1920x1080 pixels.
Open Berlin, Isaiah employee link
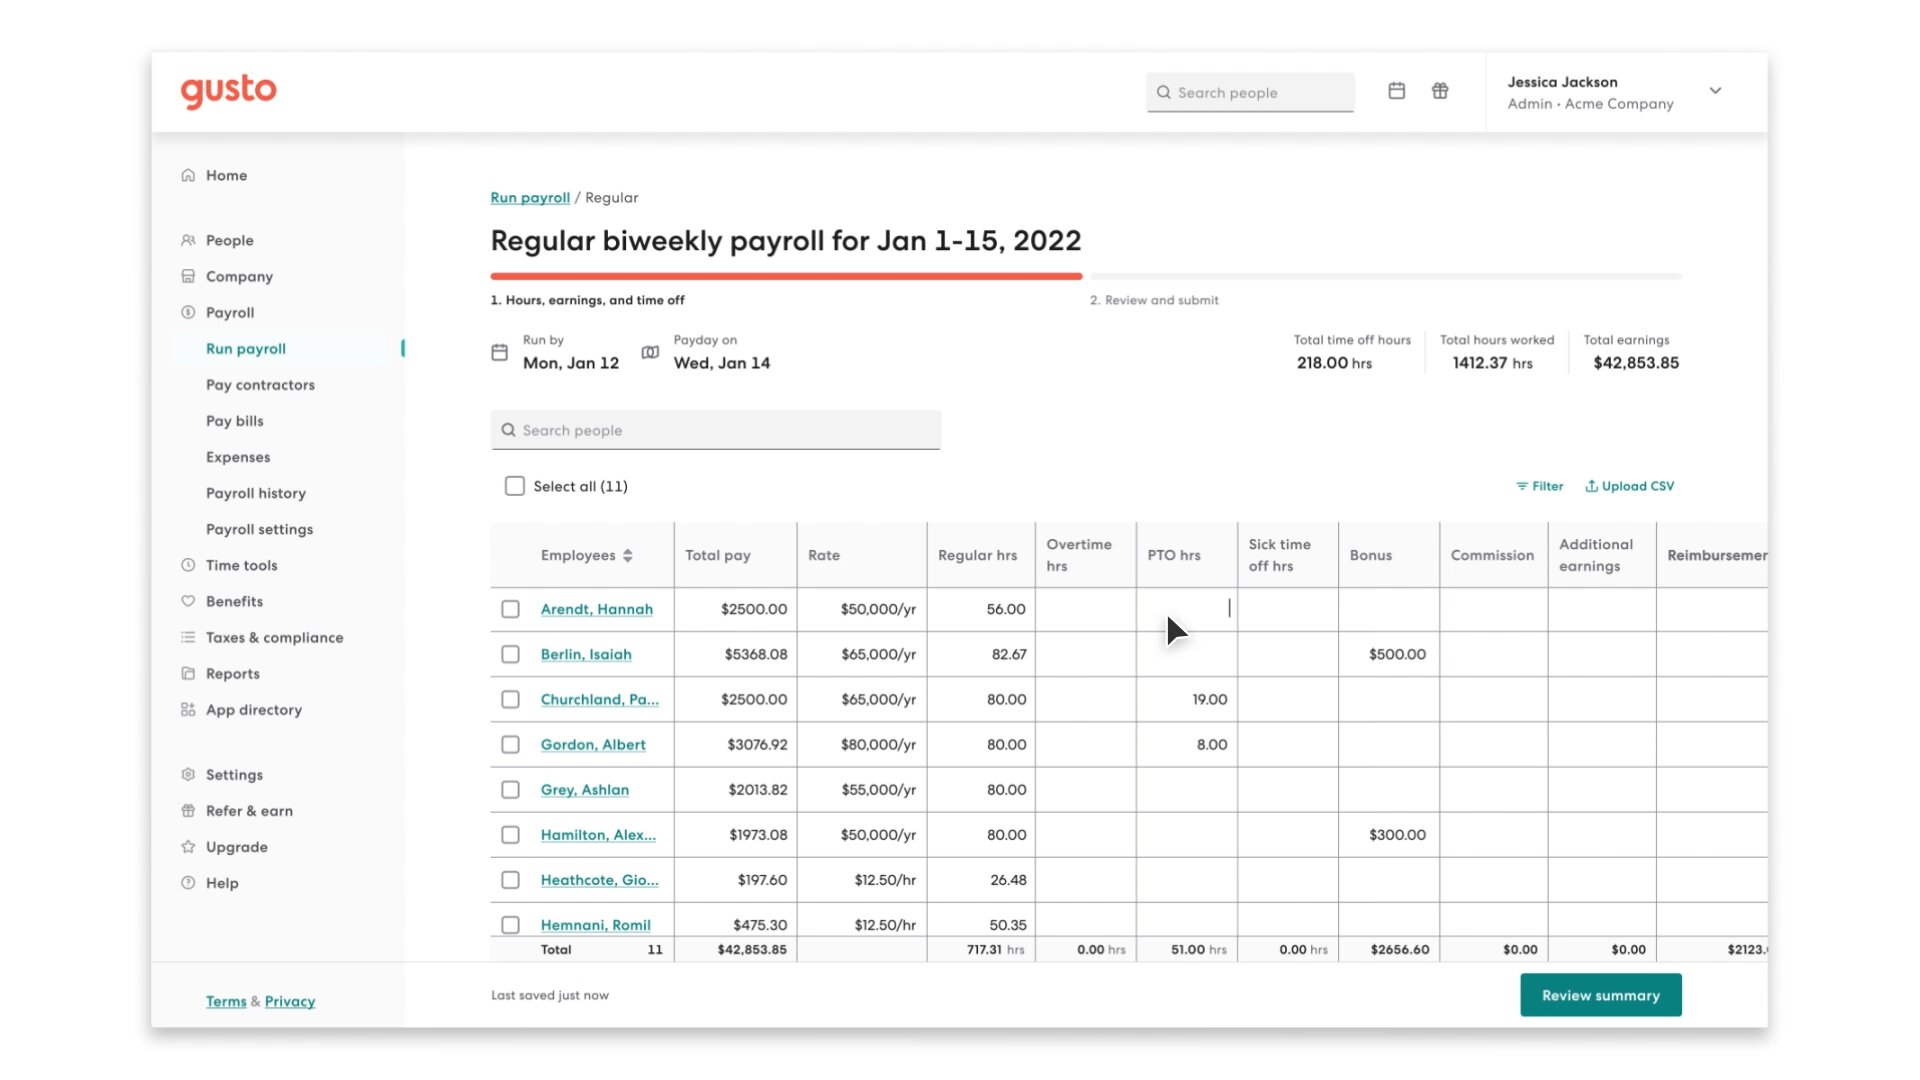click(x=586, y=654)
